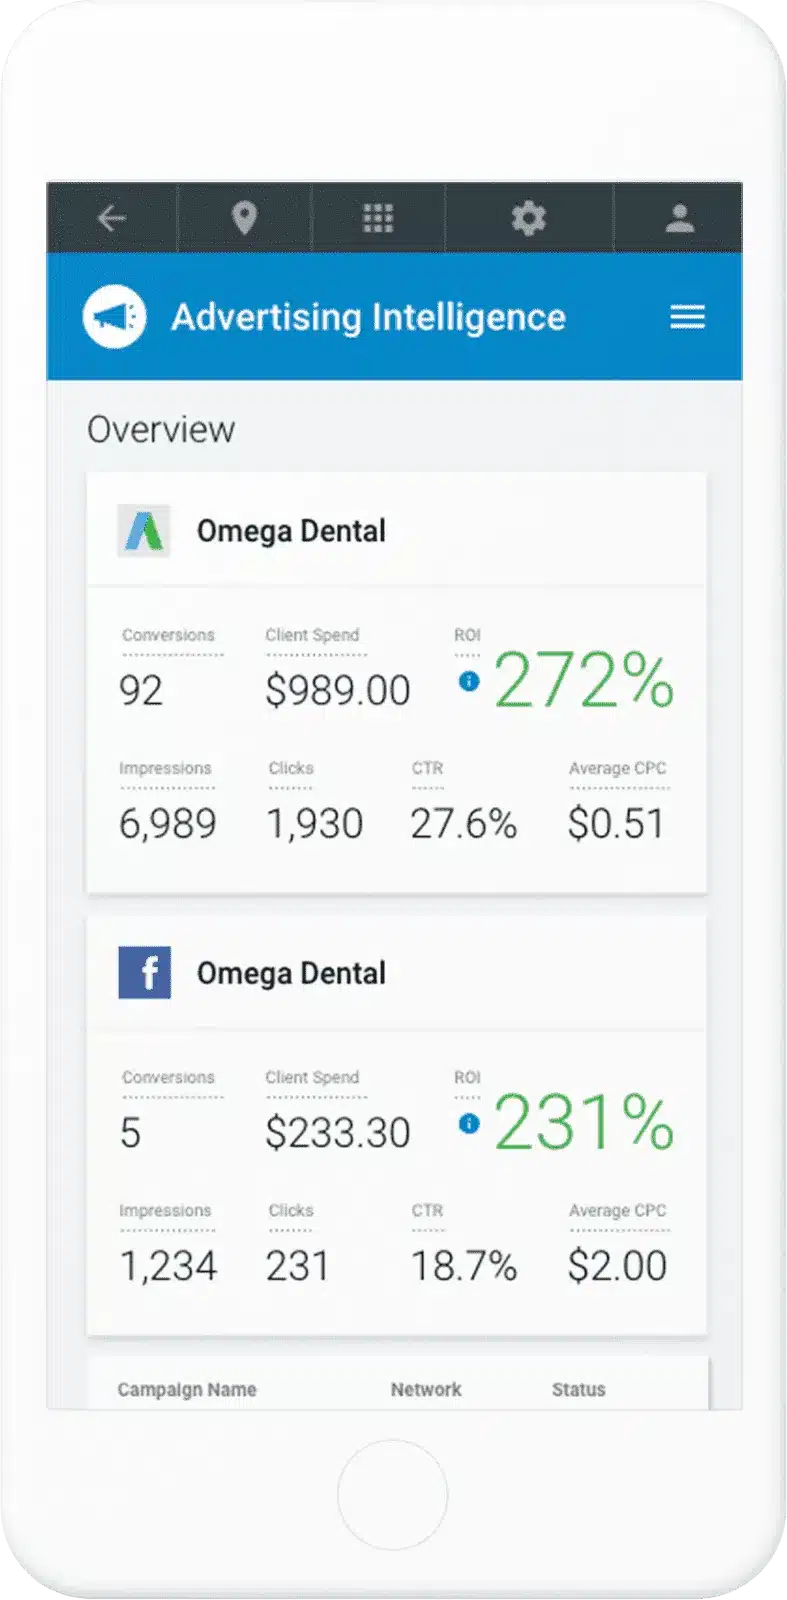The height and width of the screenshot is (1600, 787).
Task: Select the Omega Dental Google Ads title
Action: point(291,531)
